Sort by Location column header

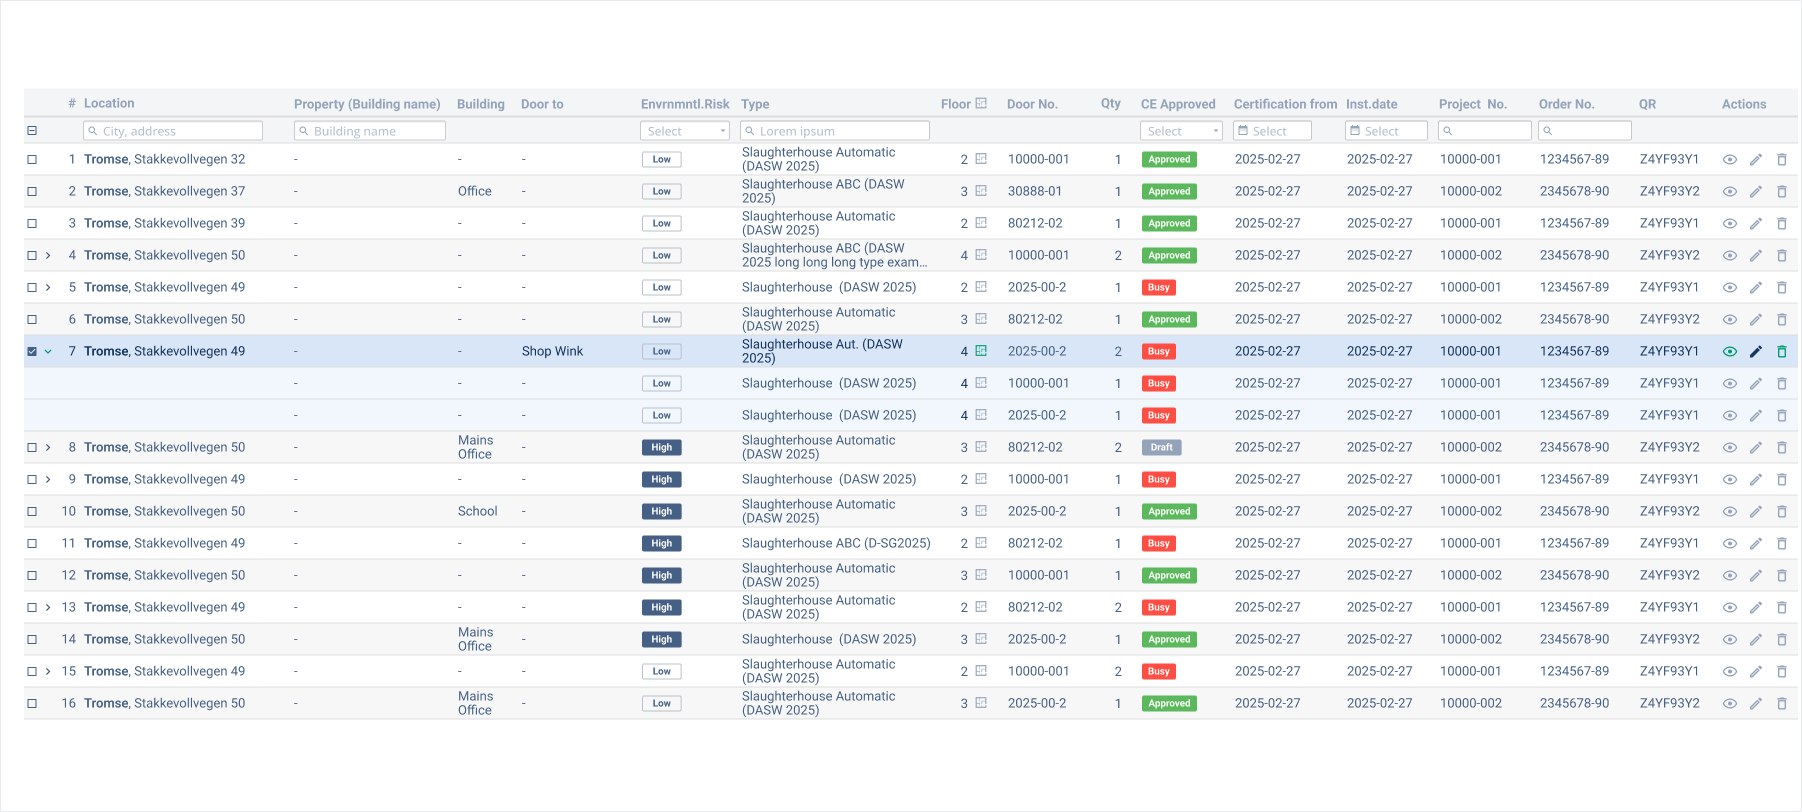pyautogui.click(x=109, y=103)
